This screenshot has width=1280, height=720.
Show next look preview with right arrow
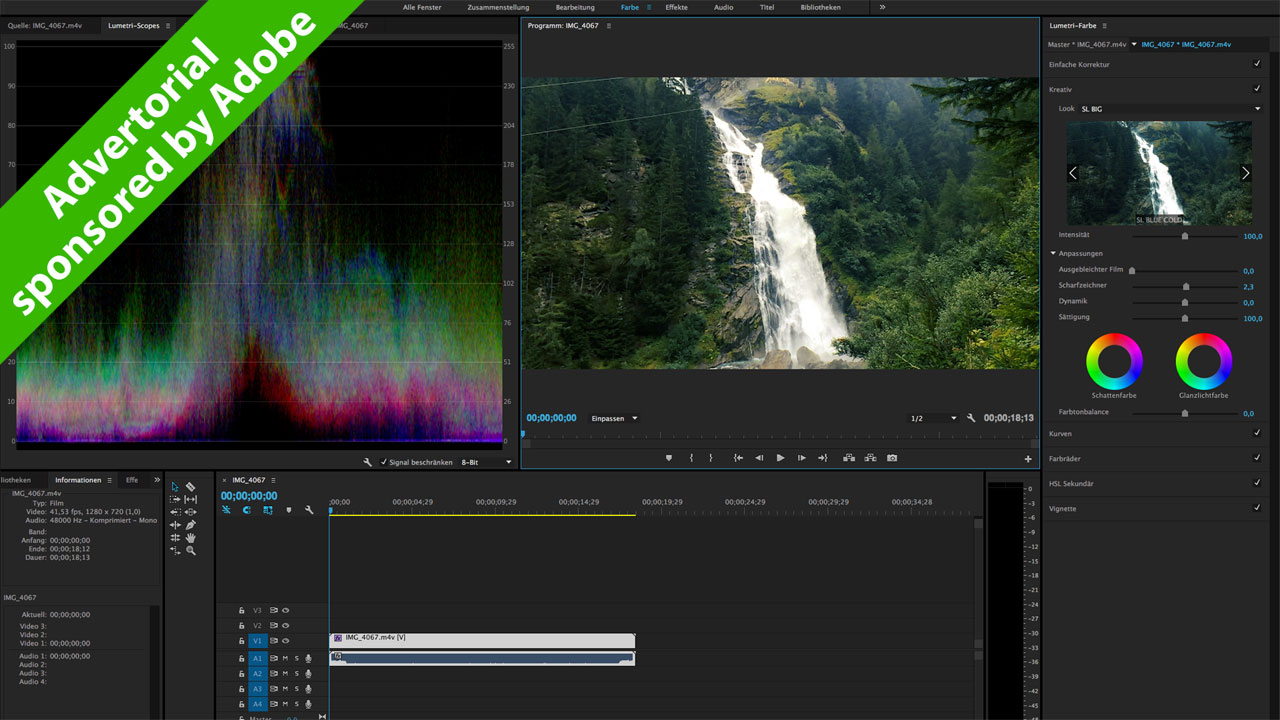pyautogui.click(x=1245, y=173)
